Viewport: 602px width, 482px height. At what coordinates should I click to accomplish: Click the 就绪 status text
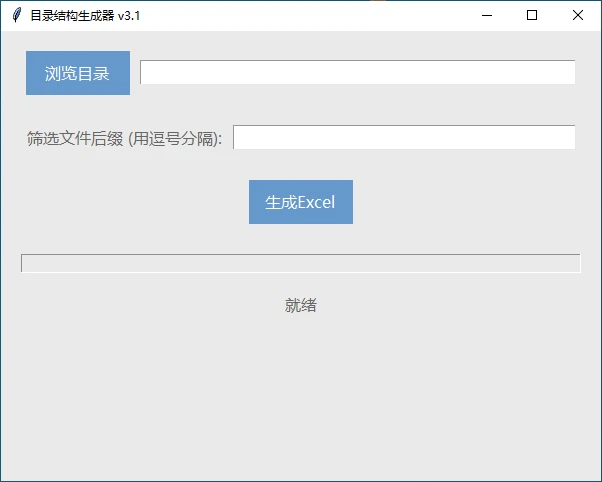point(300,306)
